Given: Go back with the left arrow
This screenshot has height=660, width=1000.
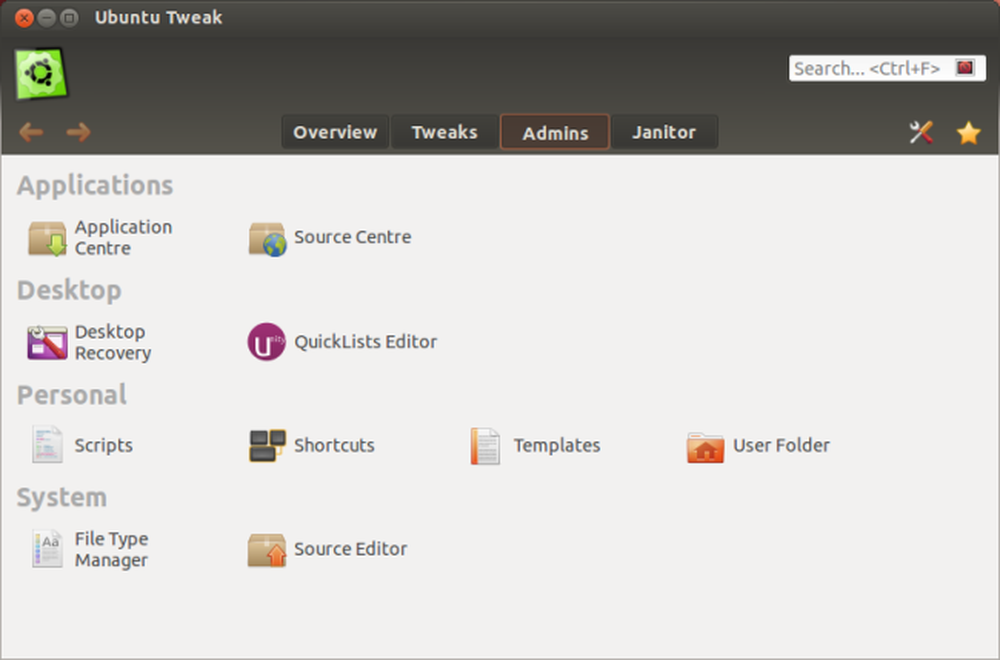Looking at the screenshot, I should click(x=31, y=132).
